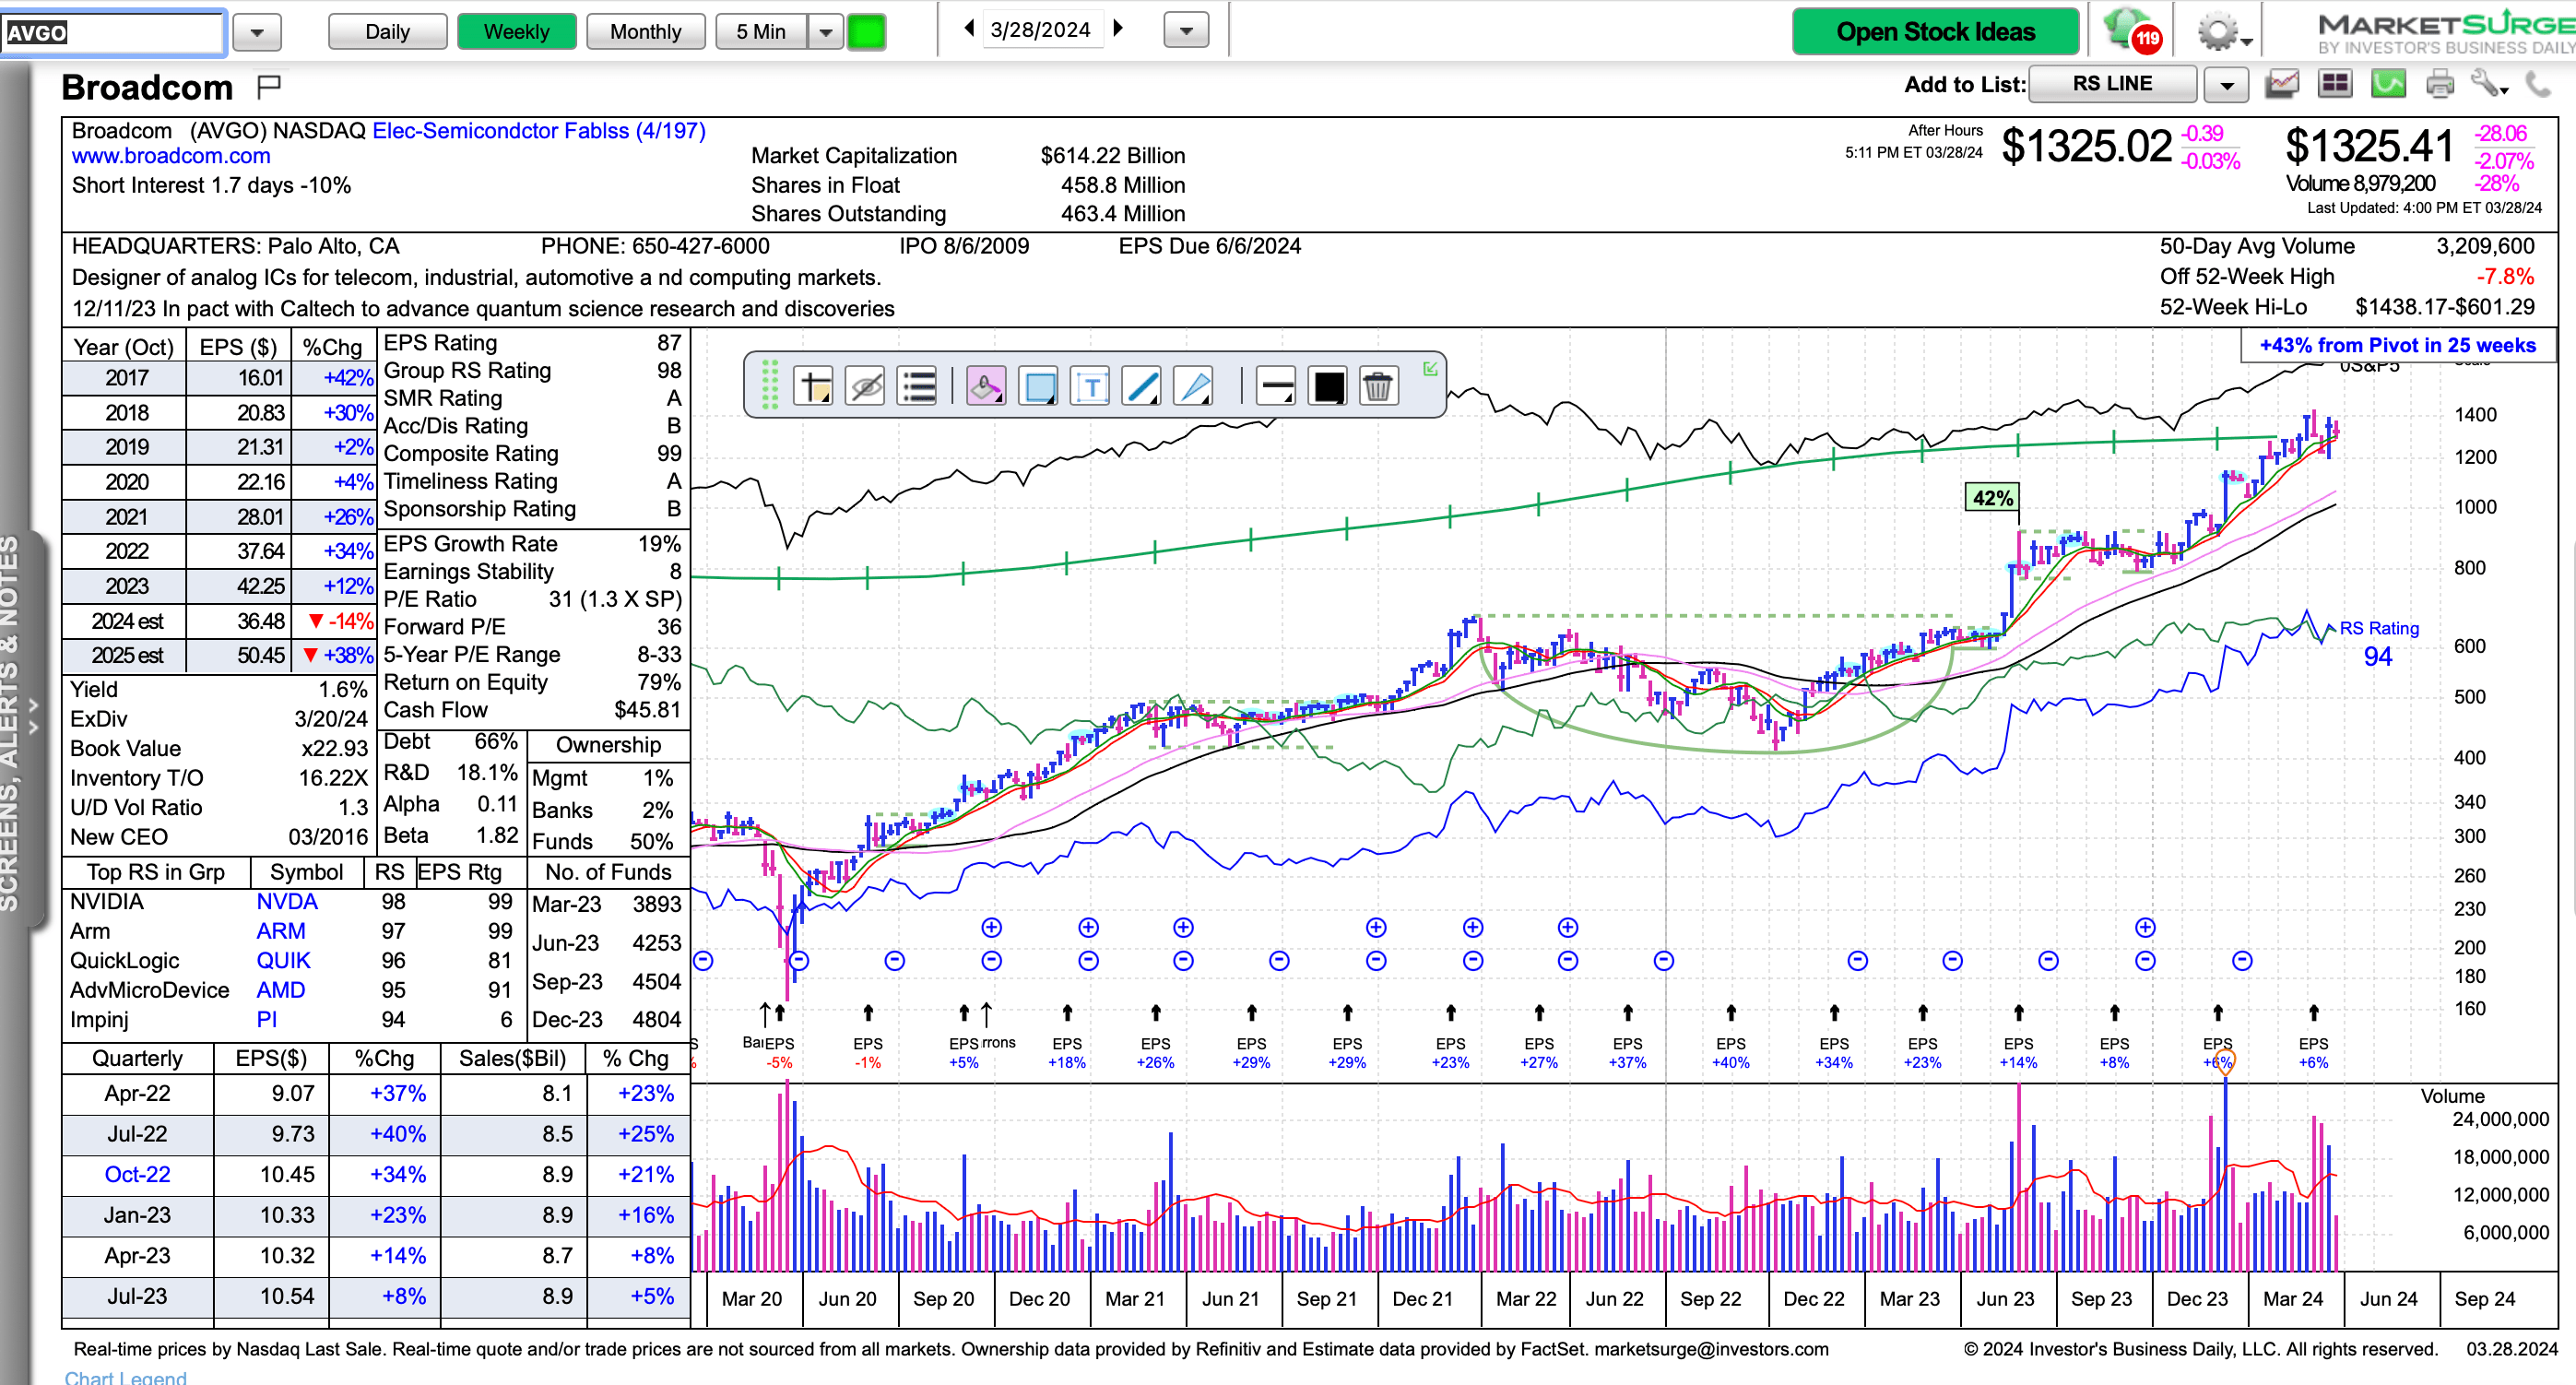
Task: Expand the 5 Min interval dropdown
Action: point(825,32)
